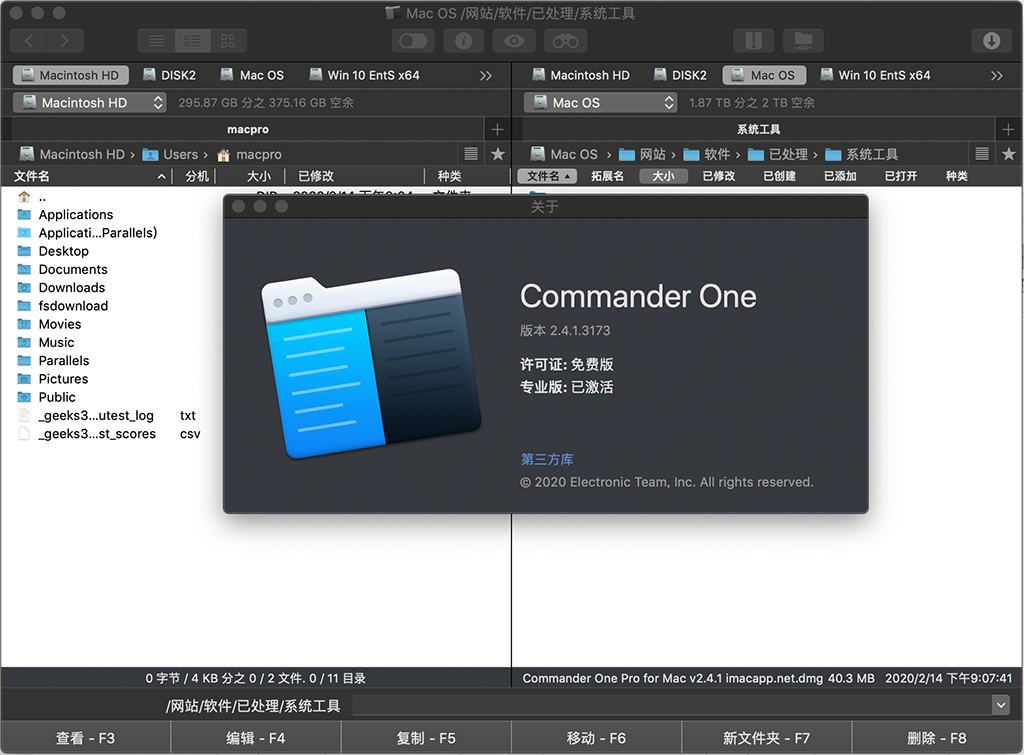Select the macpro tab in left panel

click(x=248, y=129)
